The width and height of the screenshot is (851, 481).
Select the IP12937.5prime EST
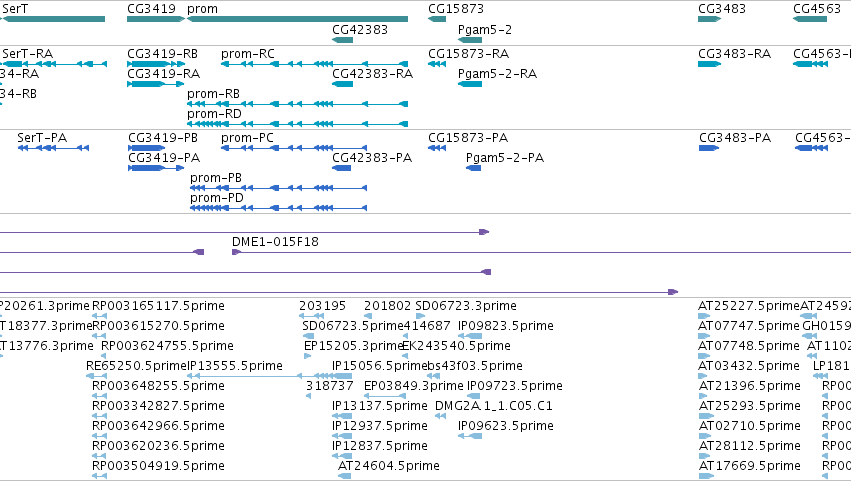point(342,436)
